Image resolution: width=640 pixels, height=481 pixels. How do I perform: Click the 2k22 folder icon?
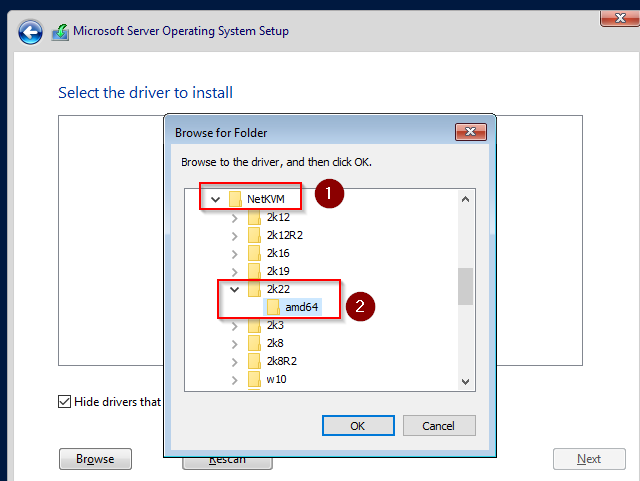[254, 289]
